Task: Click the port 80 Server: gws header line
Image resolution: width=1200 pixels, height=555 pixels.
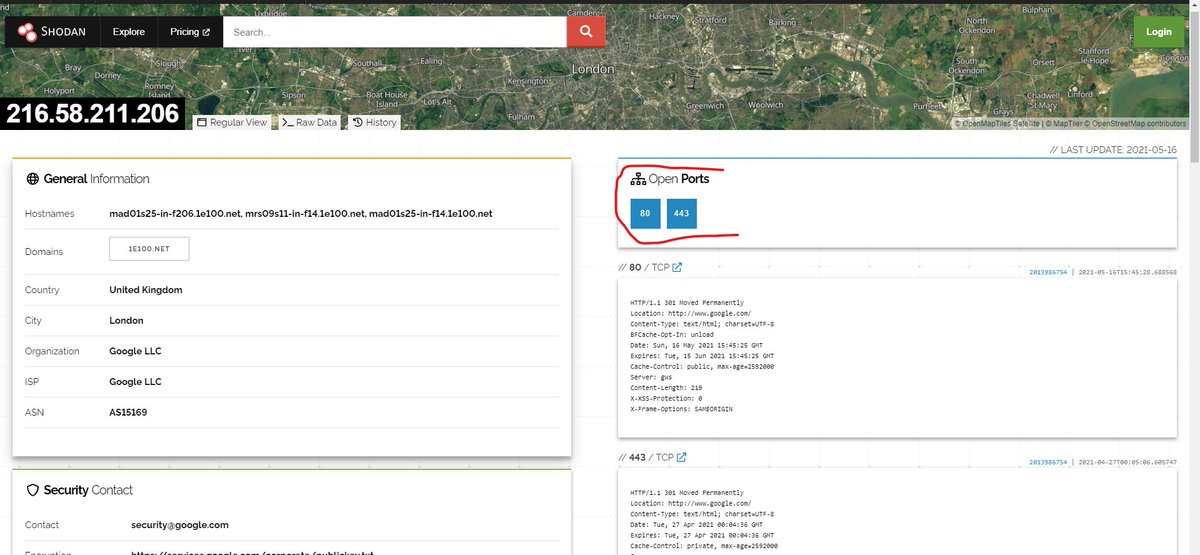Action: 653,377
